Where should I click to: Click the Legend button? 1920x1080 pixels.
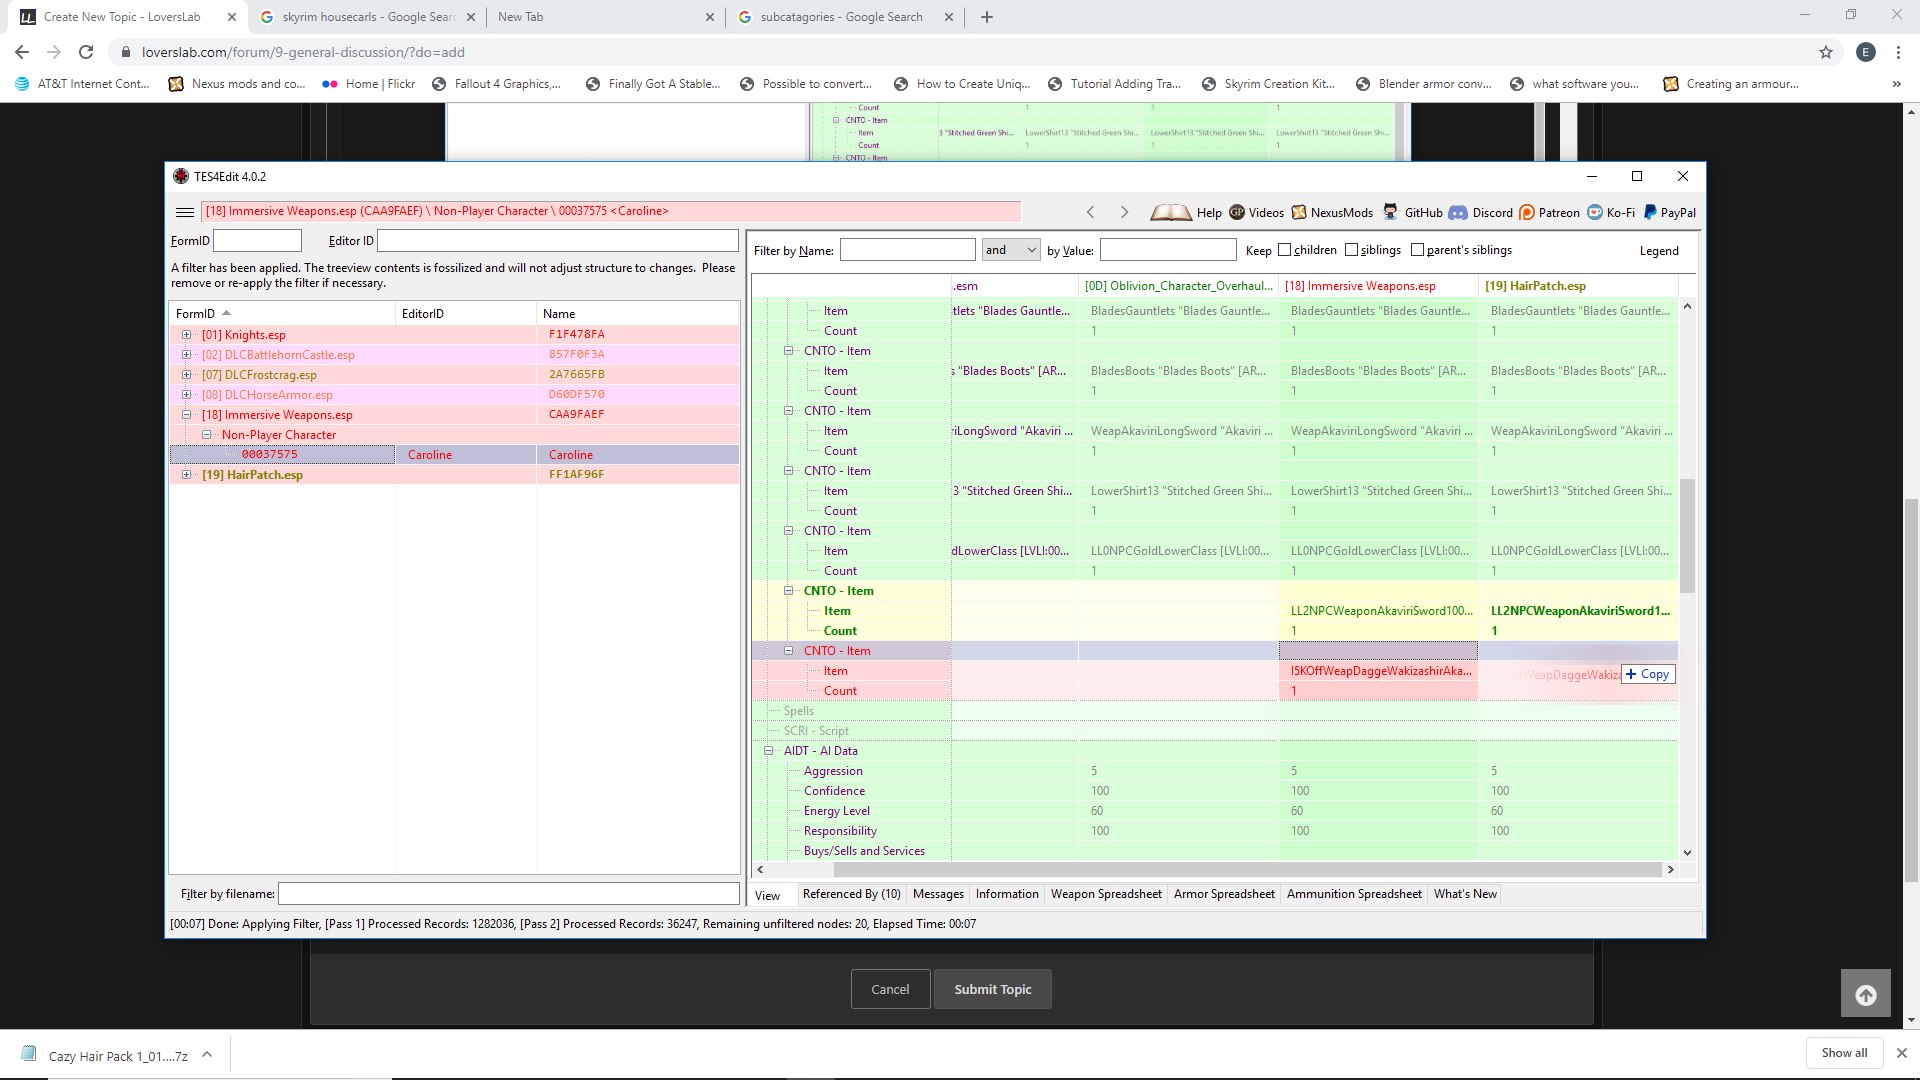tap(1659, 251)
